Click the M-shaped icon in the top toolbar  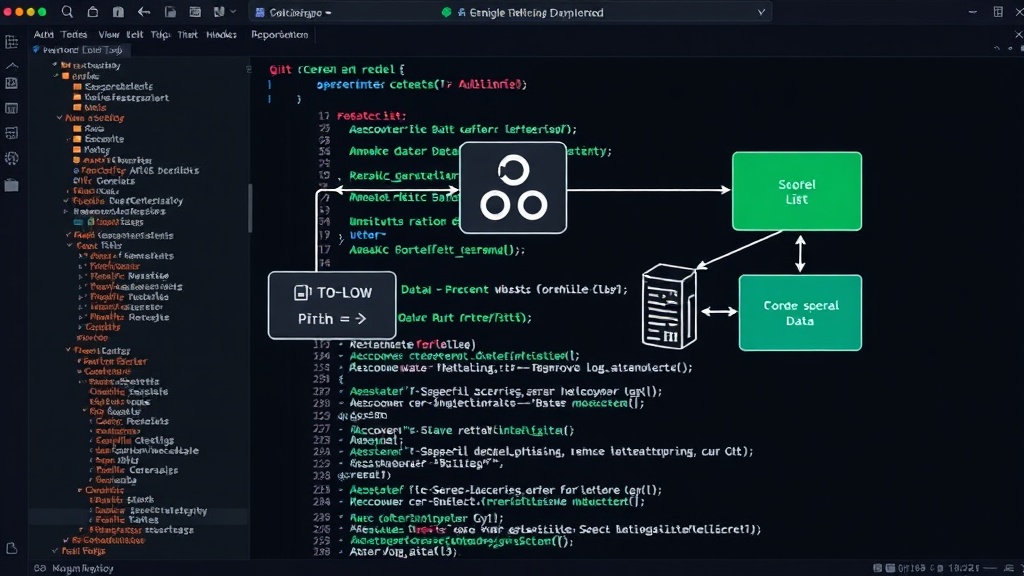coord(219,12)
